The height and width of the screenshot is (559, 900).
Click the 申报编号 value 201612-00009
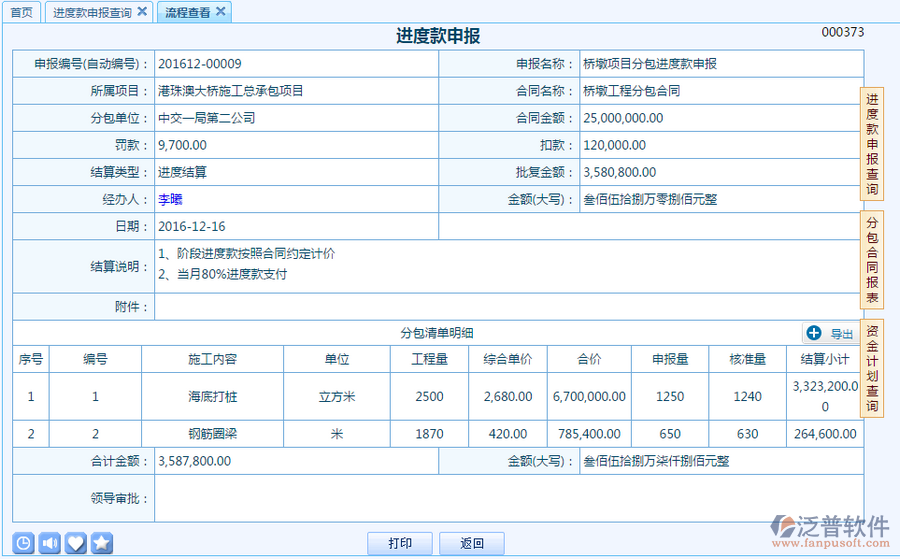tap(200, 64)
